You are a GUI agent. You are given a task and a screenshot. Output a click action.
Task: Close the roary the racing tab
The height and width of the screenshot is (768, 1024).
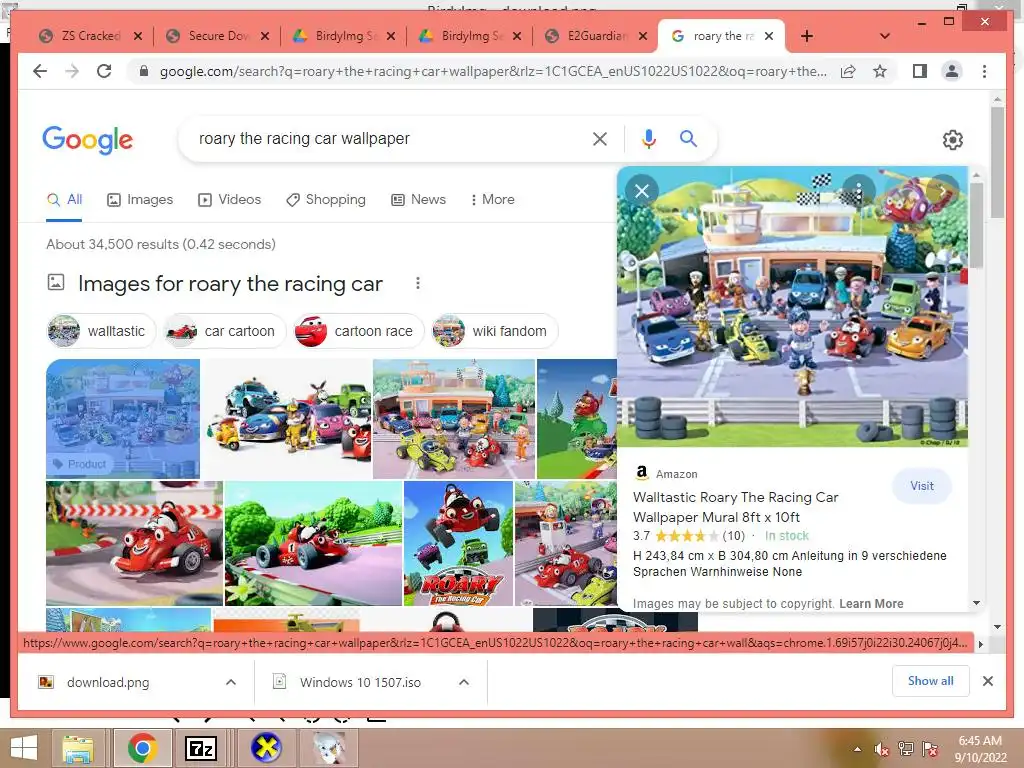coord(769,36)
